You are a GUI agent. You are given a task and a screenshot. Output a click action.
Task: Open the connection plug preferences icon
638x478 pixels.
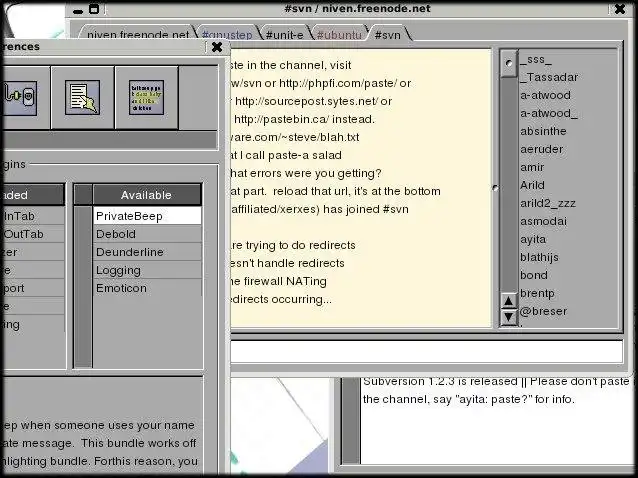(x=20, y=98)
